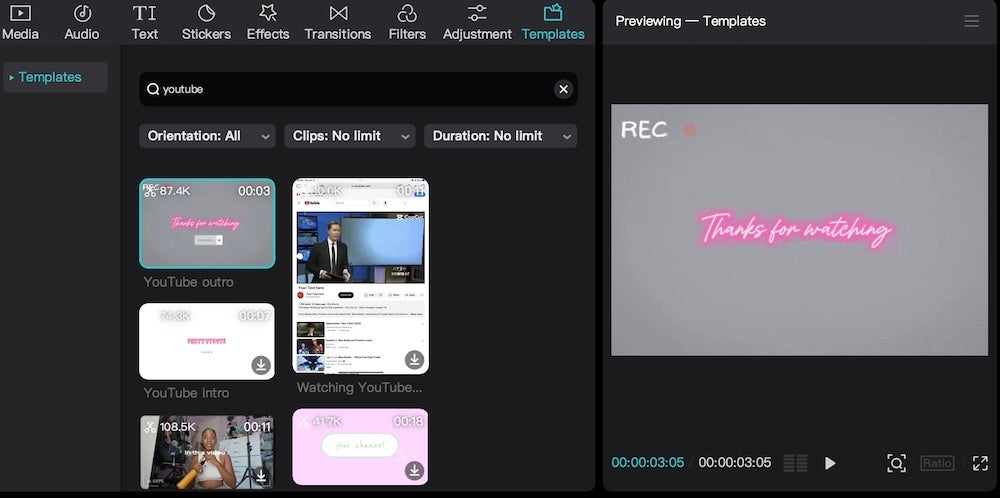The height and width of the screenshot is (498, 1000).
Task: Click the preview video canvas
Action: (799, 230)
